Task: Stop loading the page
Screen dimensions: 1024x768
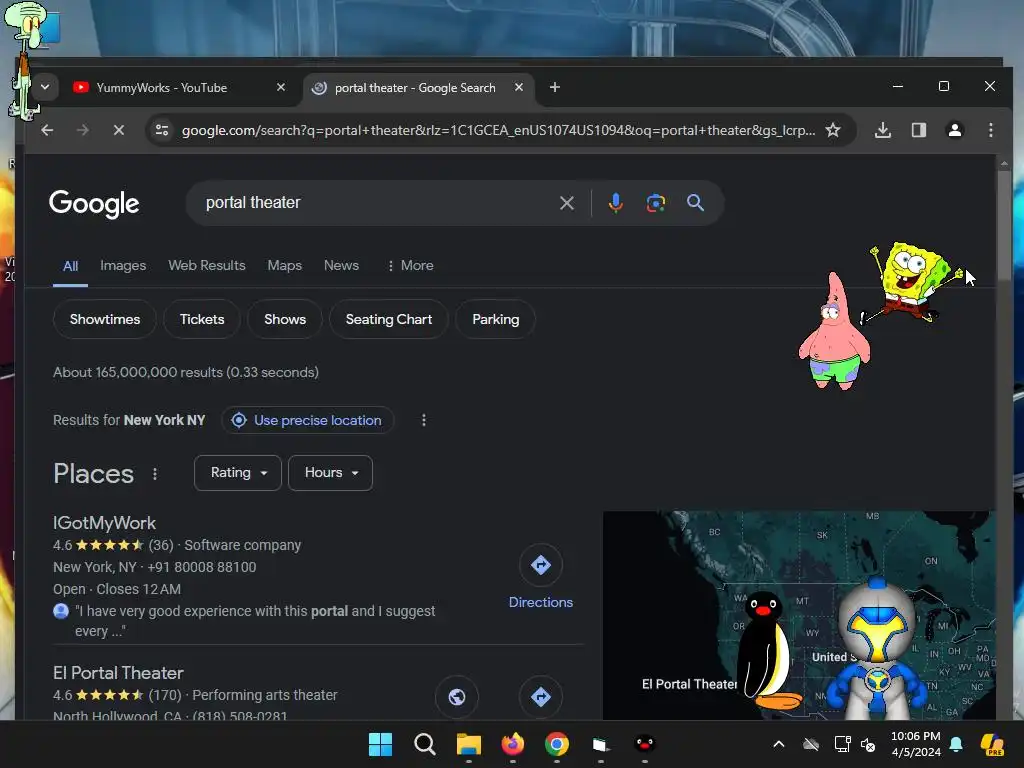Action: point(118,130)
